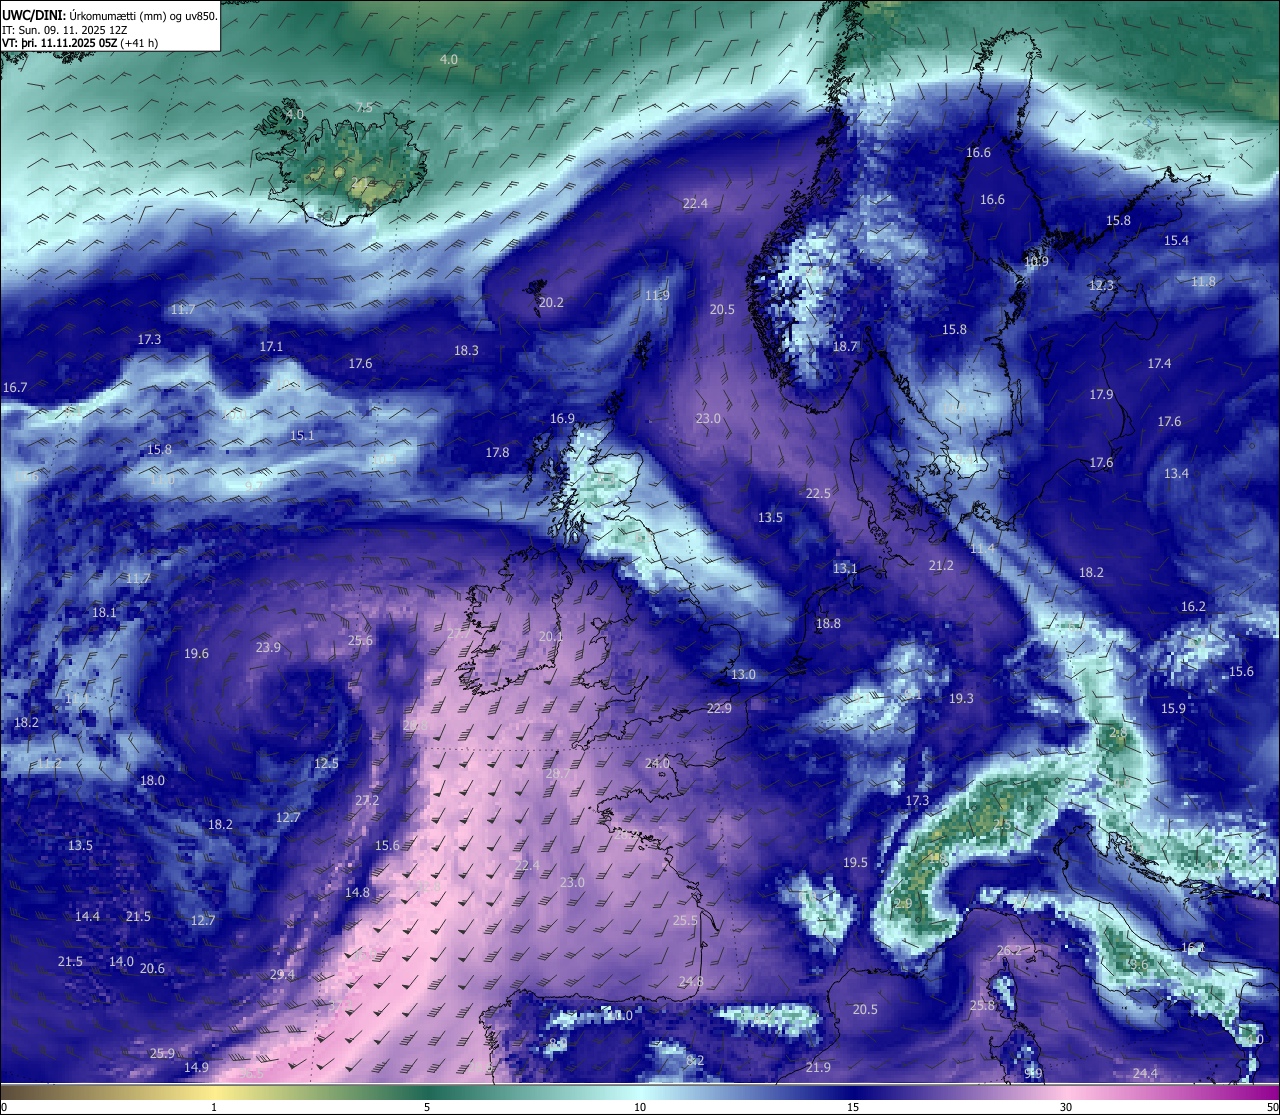This screenshot has height=1115, width=1280.
Task: Click the colour bar tick label 5
Action: [x=427, y=1107]
